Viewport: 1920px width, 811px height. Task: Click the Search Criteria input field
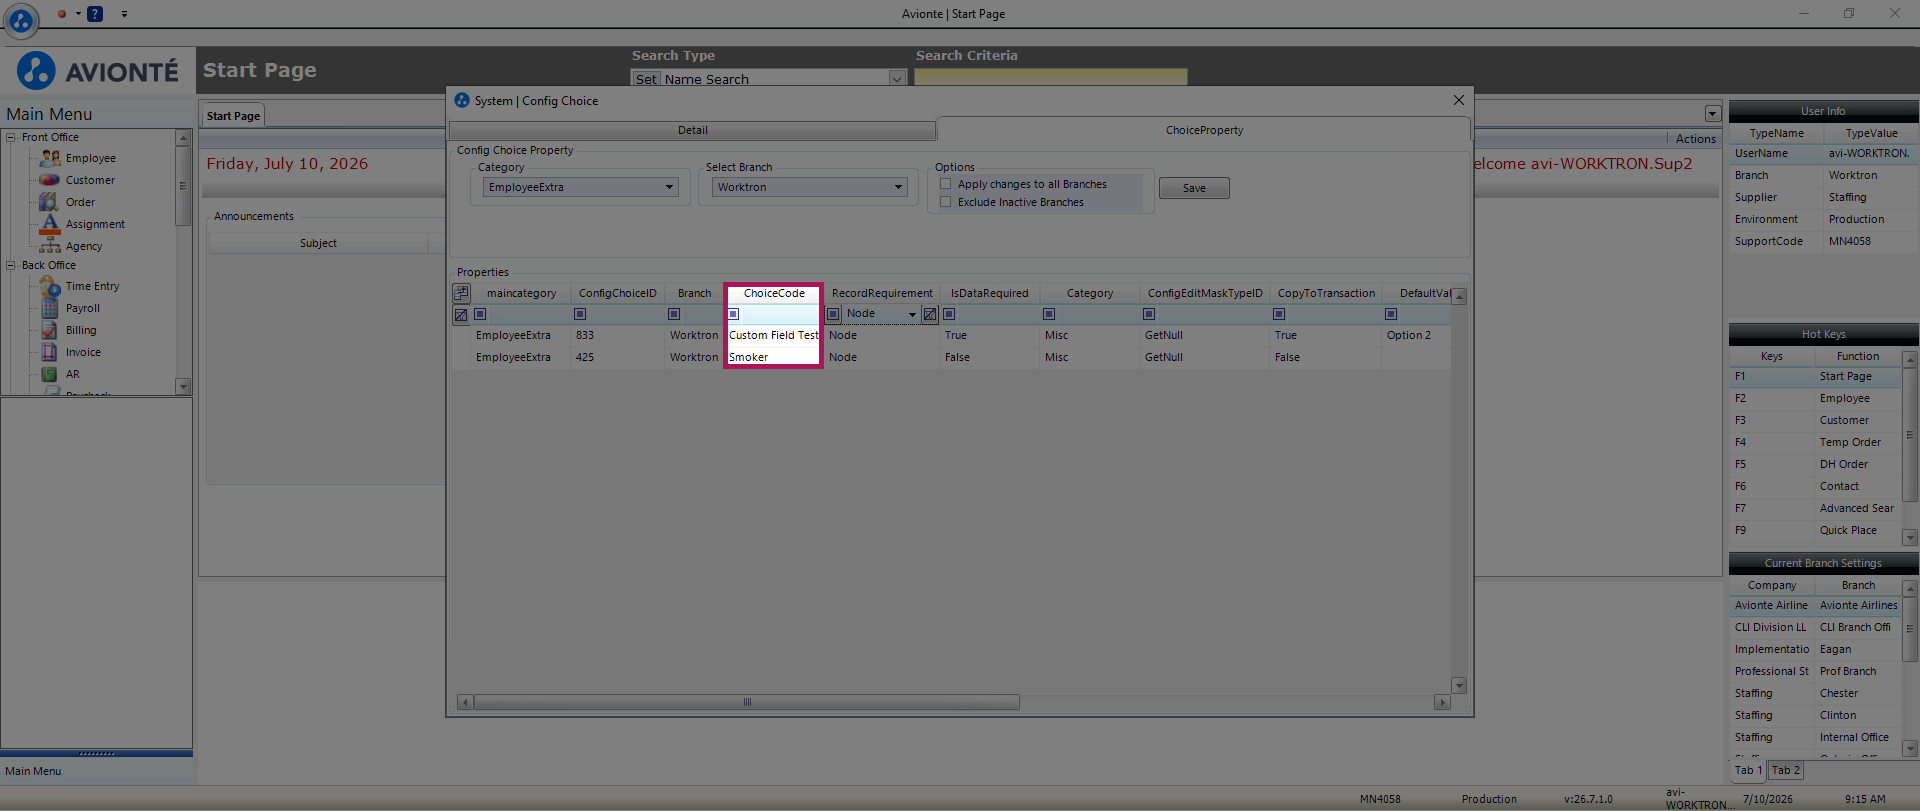[1051, 77]
